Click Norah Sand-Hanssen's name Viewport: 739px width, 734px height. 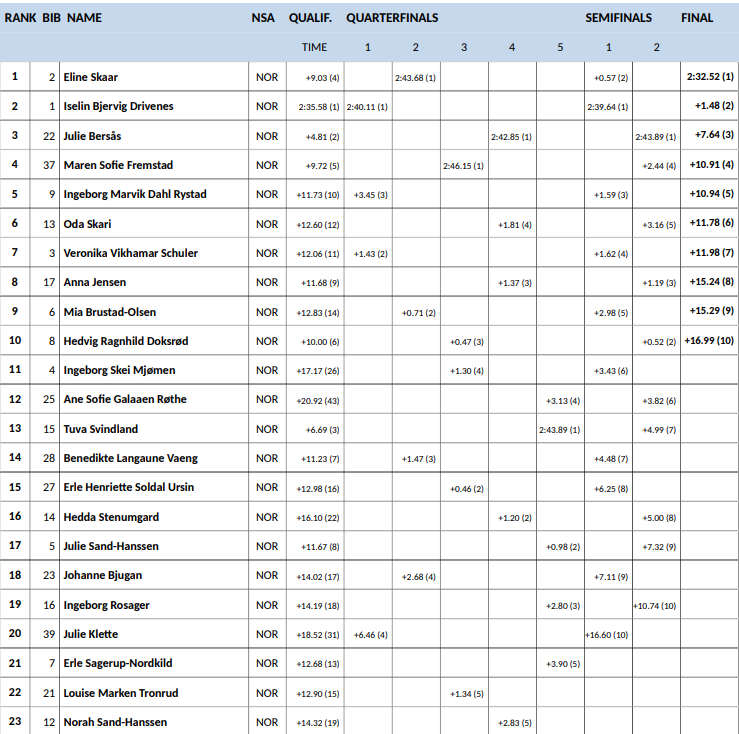pos(115,722)
